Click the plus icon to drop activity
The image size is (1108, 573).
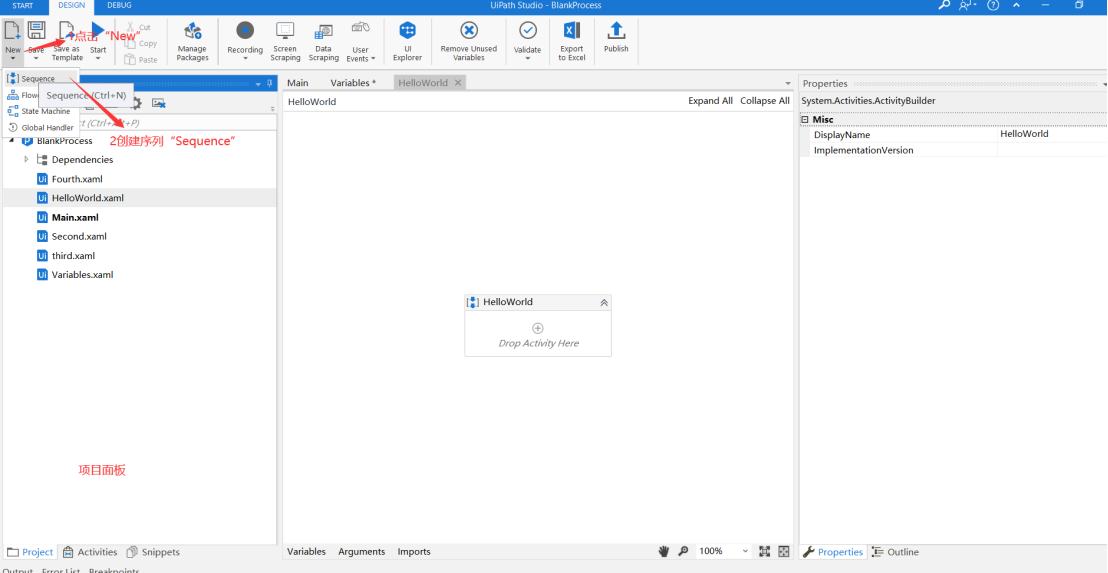538,328
